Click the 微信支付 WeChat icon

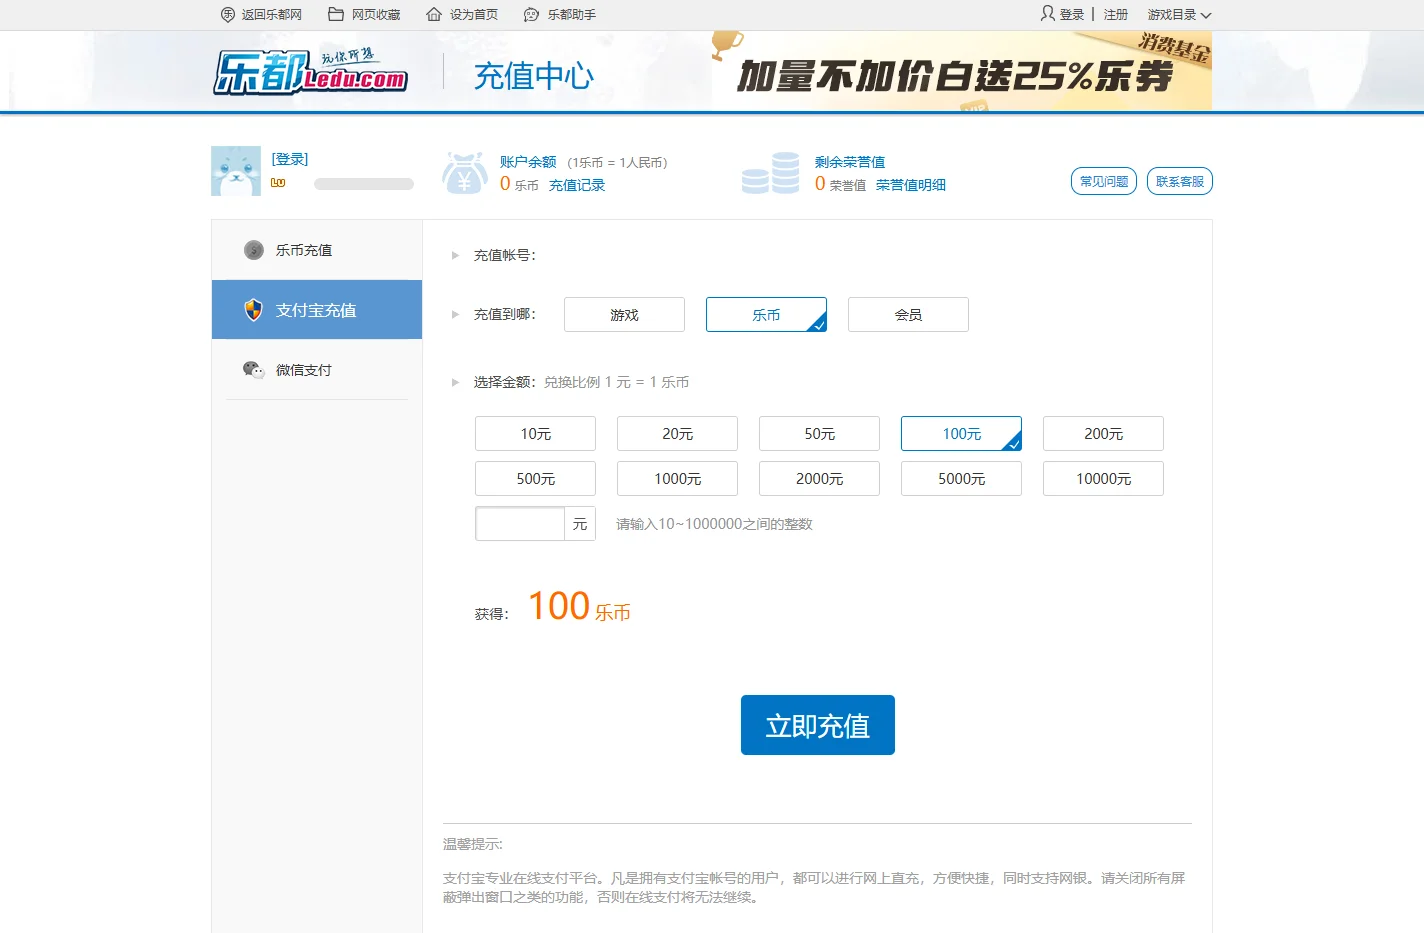(x=254, y=370)
